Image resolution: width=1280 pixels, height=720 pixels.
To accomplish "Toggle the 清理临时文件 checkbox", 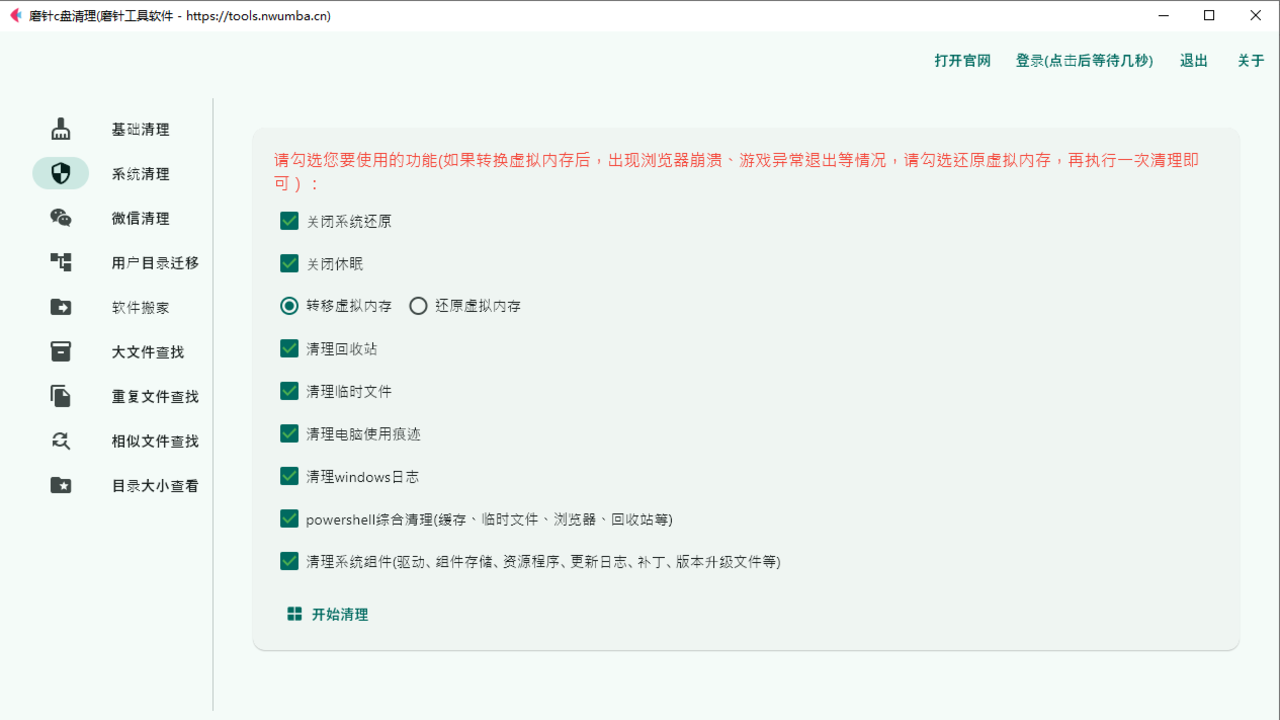I will 289,391.
